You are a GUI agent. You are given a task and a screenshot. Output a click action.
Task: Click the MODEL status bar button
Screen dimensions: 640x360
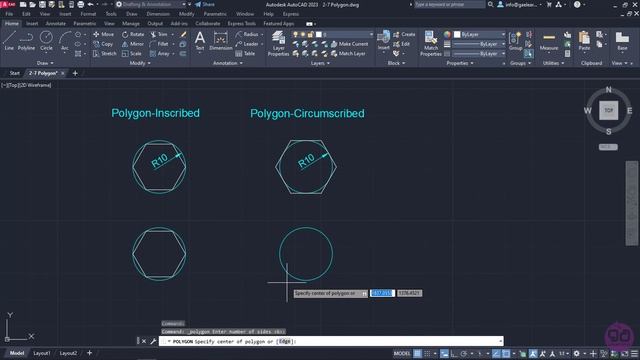pyautogui.click(x=402, y=353)
